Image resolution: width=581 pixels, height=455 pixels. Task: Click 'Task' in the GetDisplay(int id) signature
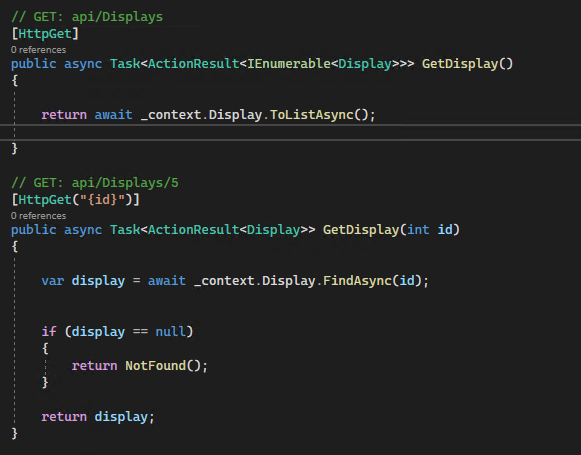(125, 230)
